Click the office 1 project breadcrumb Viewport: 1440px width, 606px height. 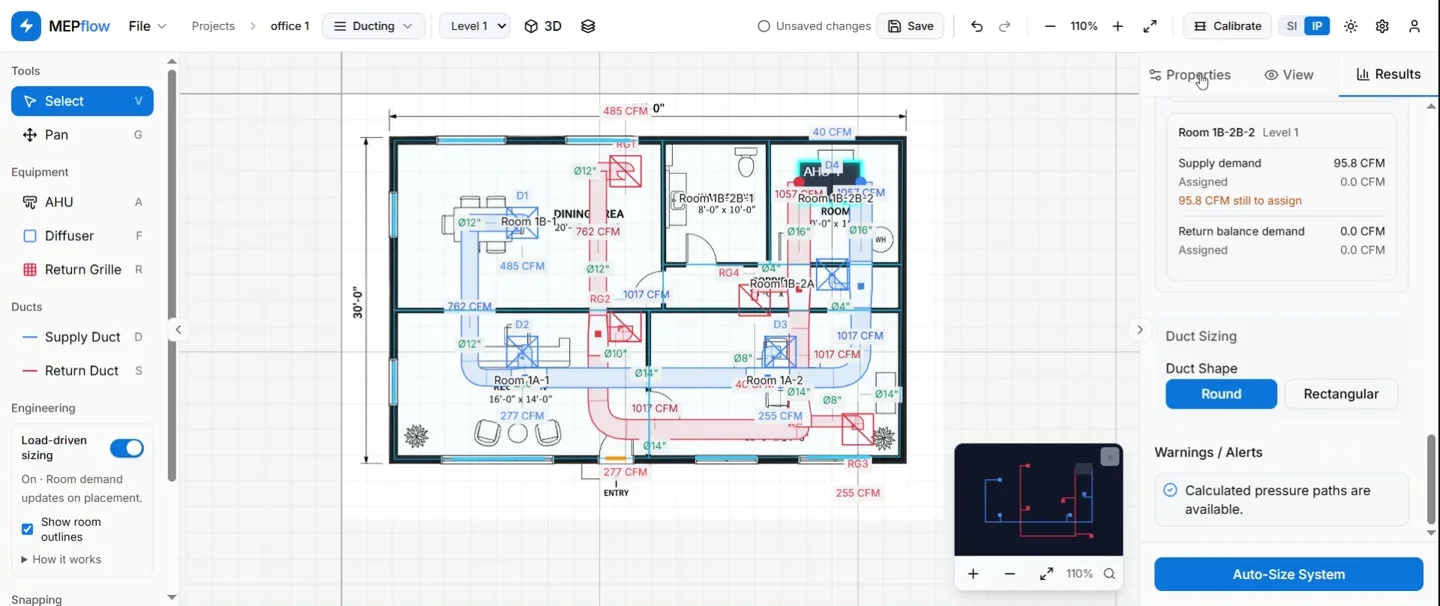(290, 26)
